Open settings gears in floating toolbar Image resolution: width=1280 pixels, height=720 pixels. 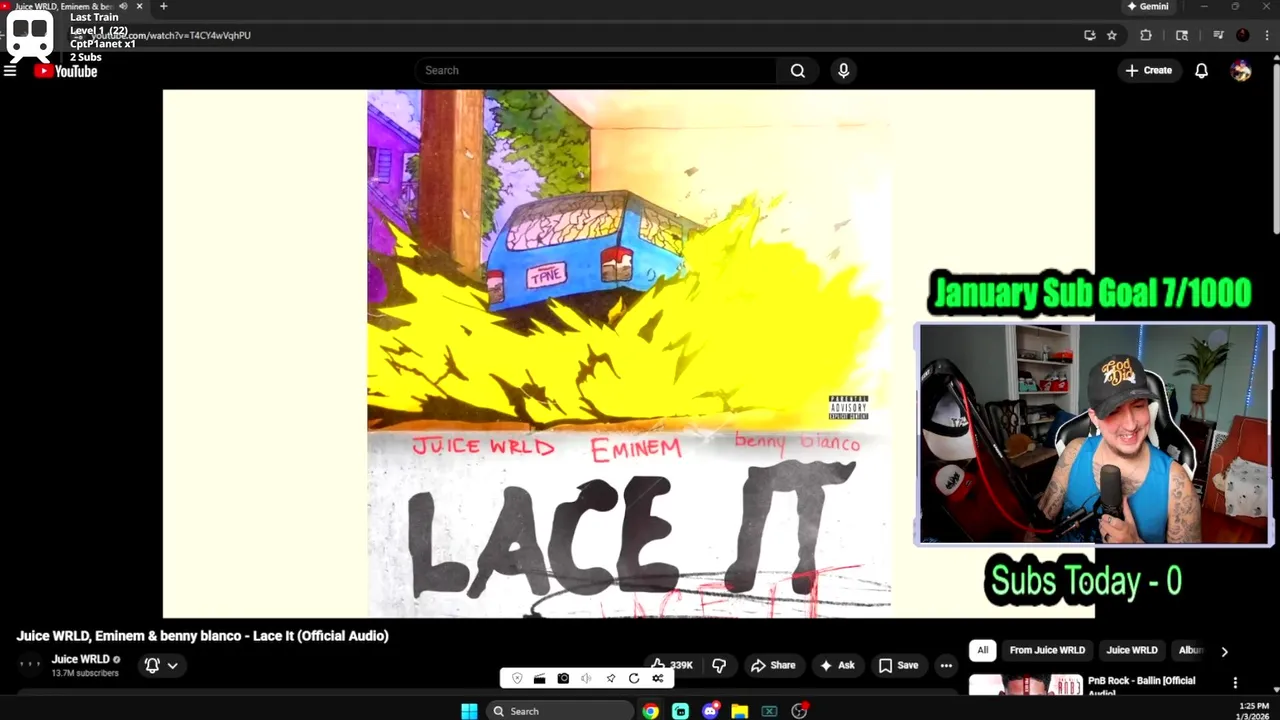tap(658, 678)
